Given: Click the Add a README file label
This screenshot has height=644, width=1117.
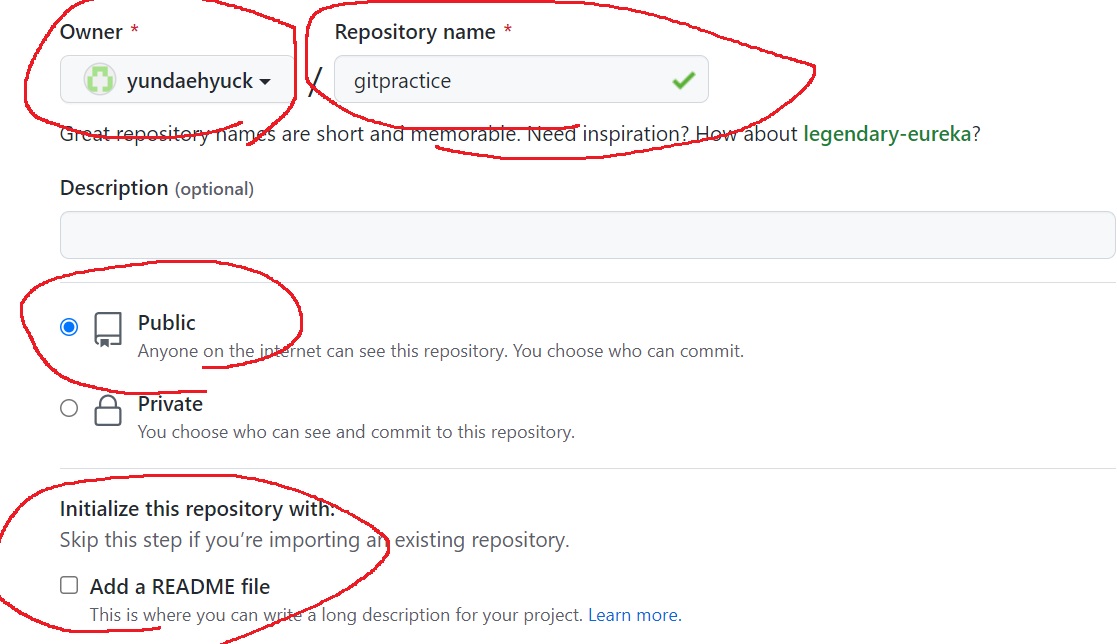Looking at the screenshot, I should click(180, 586).
